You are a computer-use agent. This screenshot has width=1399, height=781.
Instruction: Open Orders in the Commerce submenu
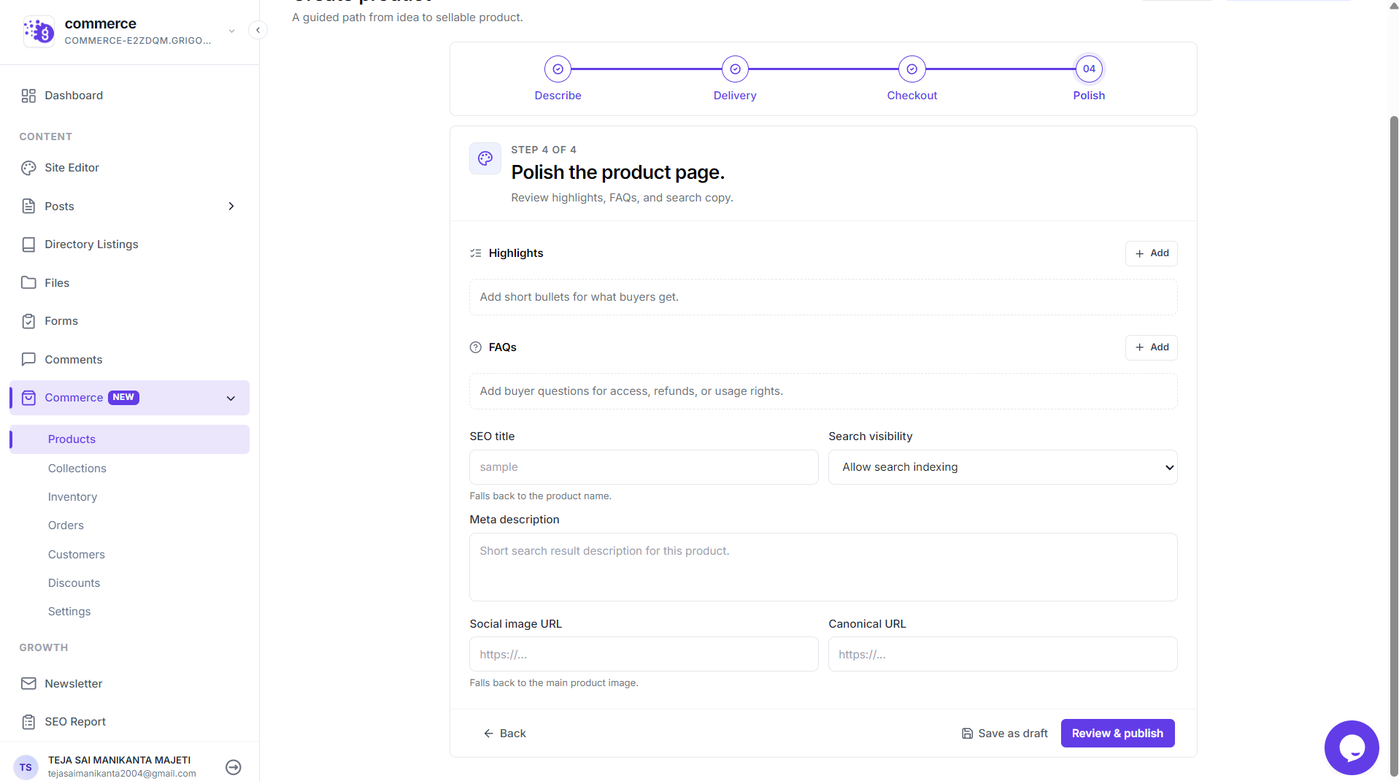click(66, 525)
